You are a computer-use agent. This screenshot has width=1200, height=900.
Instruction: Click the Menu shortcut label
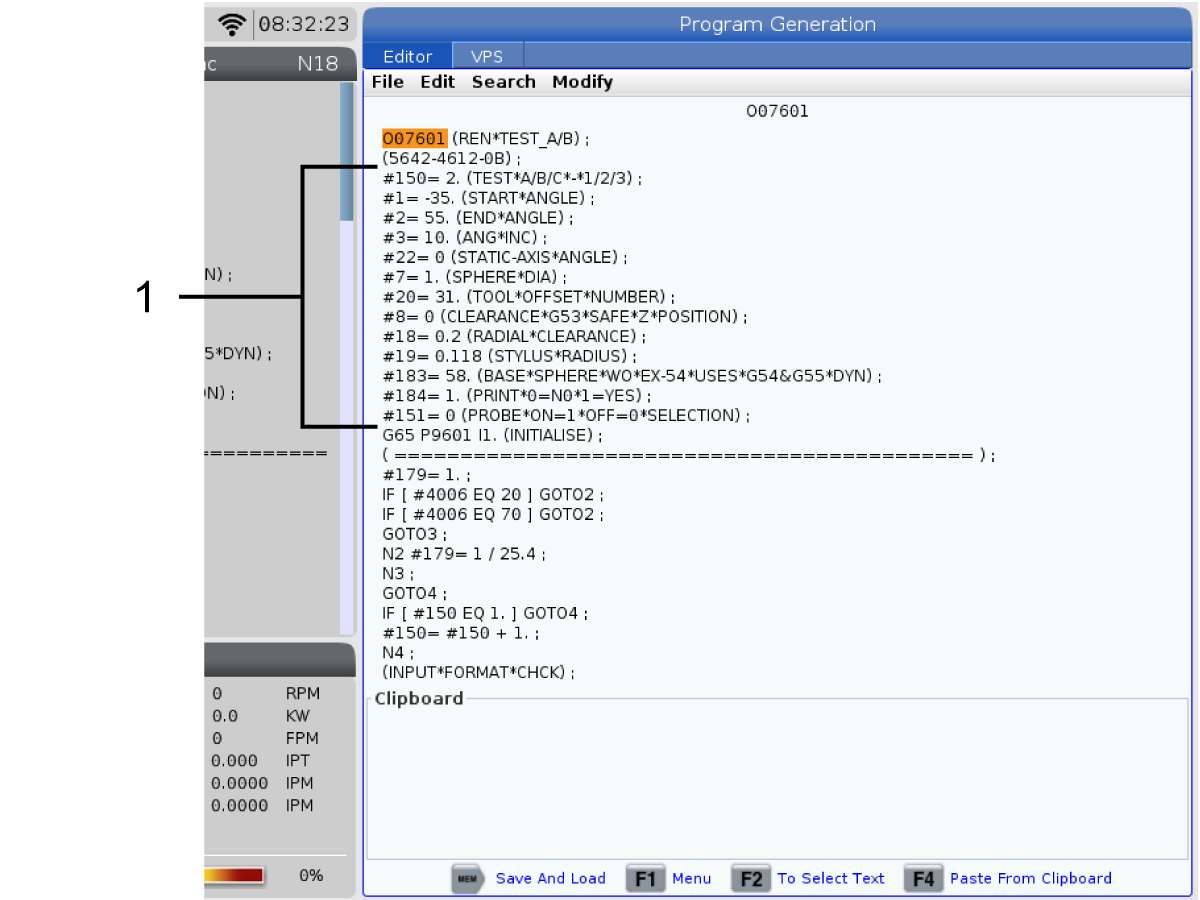tap(691, 878)
